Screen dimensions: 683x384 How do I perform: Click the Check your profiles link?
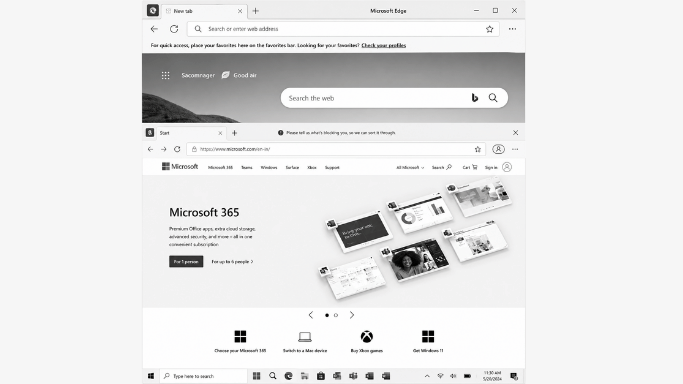(x=384, y=45)
